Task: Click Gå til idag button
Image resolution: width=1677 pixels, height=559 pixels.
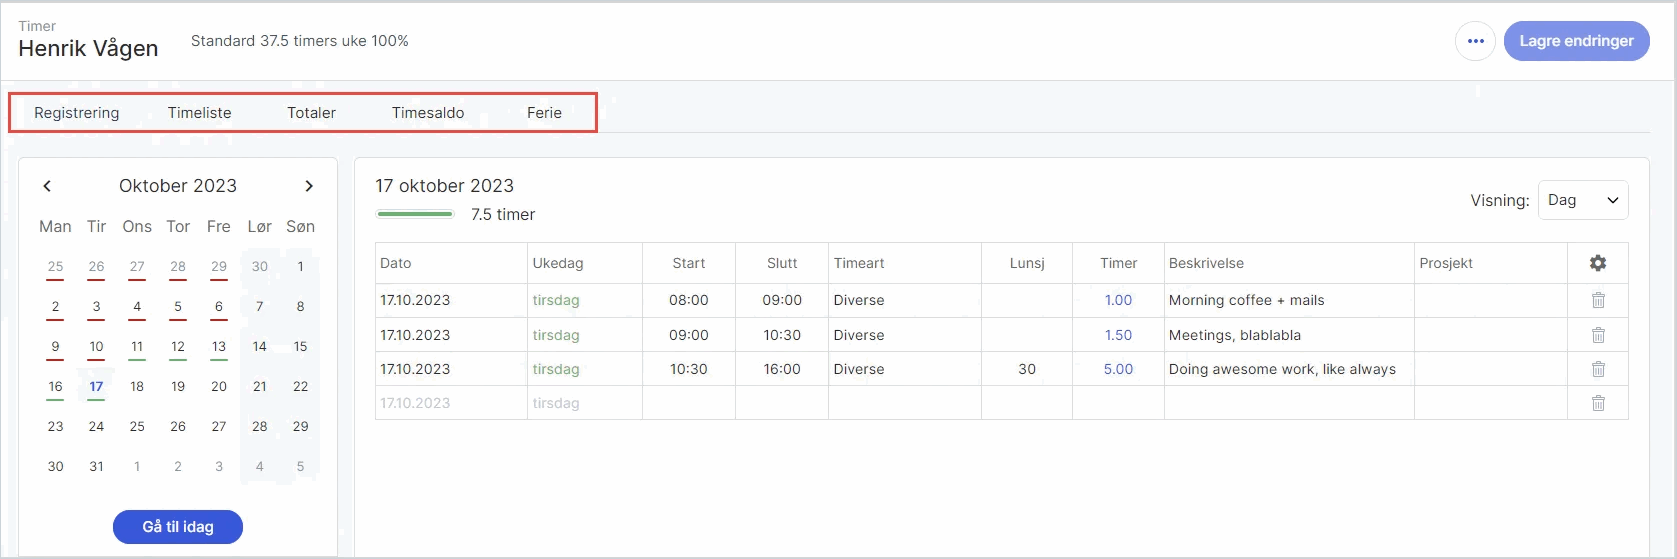Action: [x=178, y=527]
